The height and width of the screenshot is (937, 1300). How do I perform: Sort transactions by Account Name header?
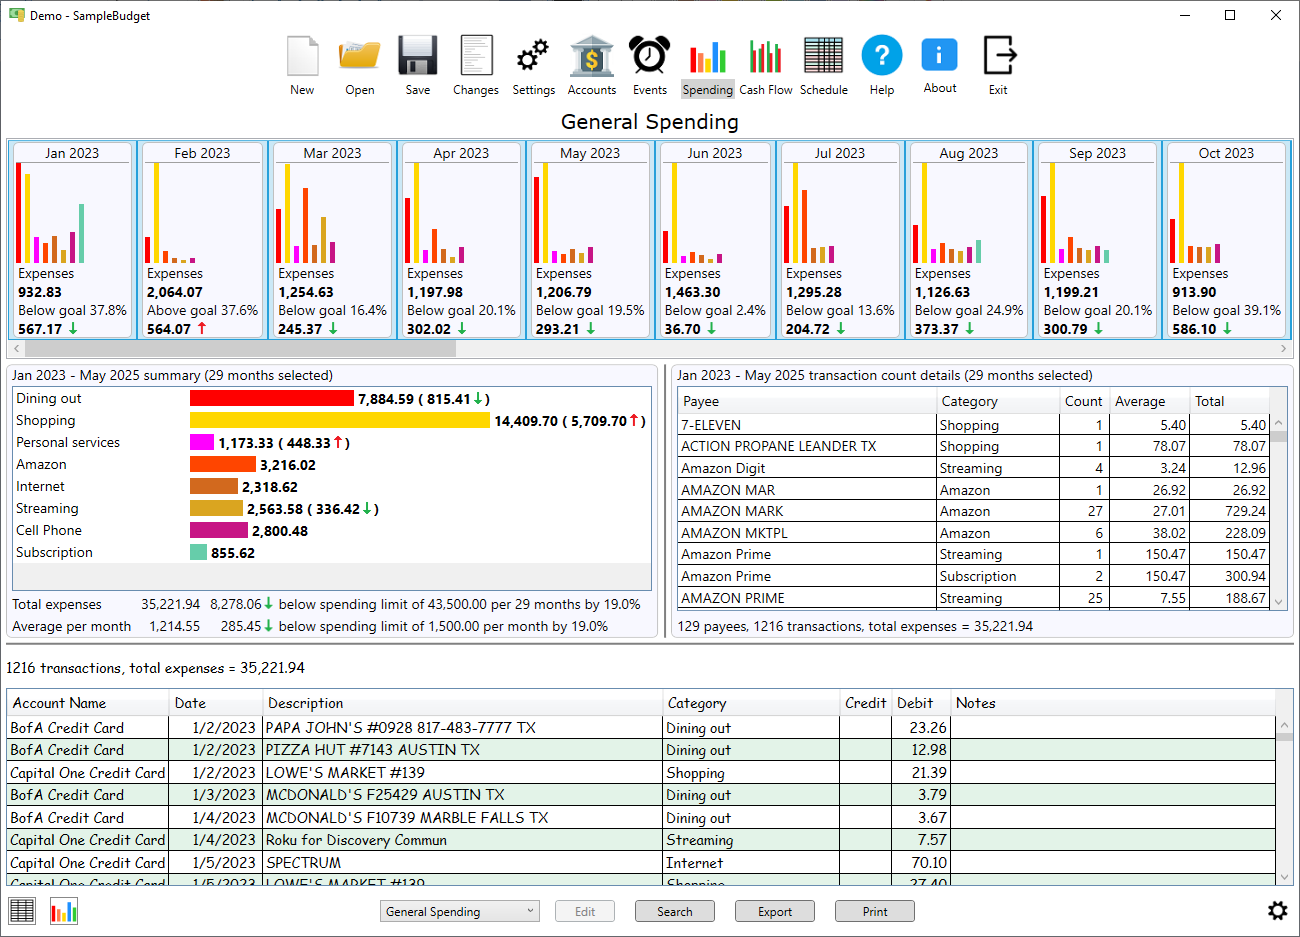88,703
